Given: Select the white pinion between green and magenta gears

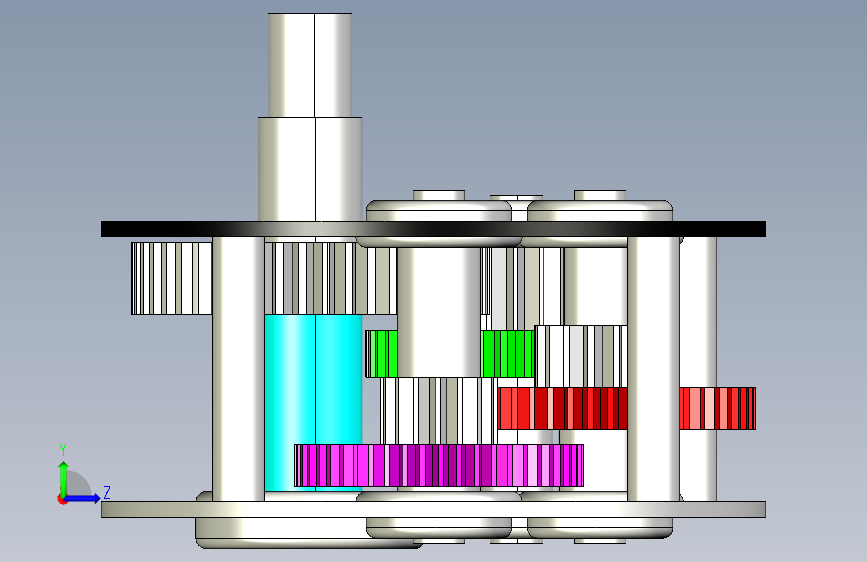Looking at the screenshot, I should click(438, 411).
